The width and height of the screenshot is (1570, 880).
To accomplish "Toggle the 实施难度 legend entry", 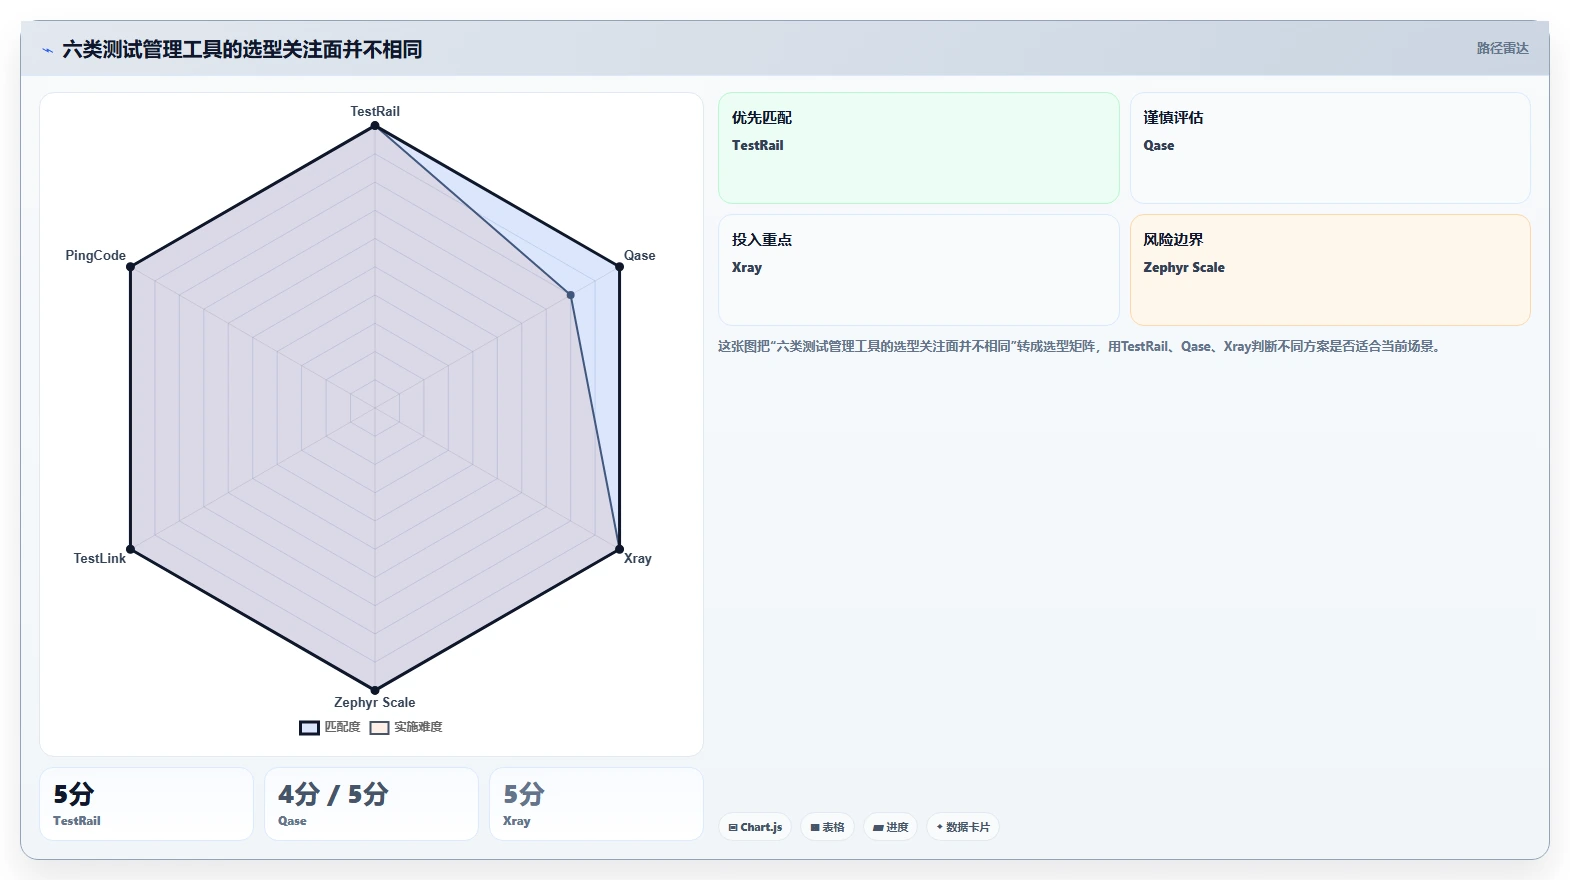I will point(406,727).
